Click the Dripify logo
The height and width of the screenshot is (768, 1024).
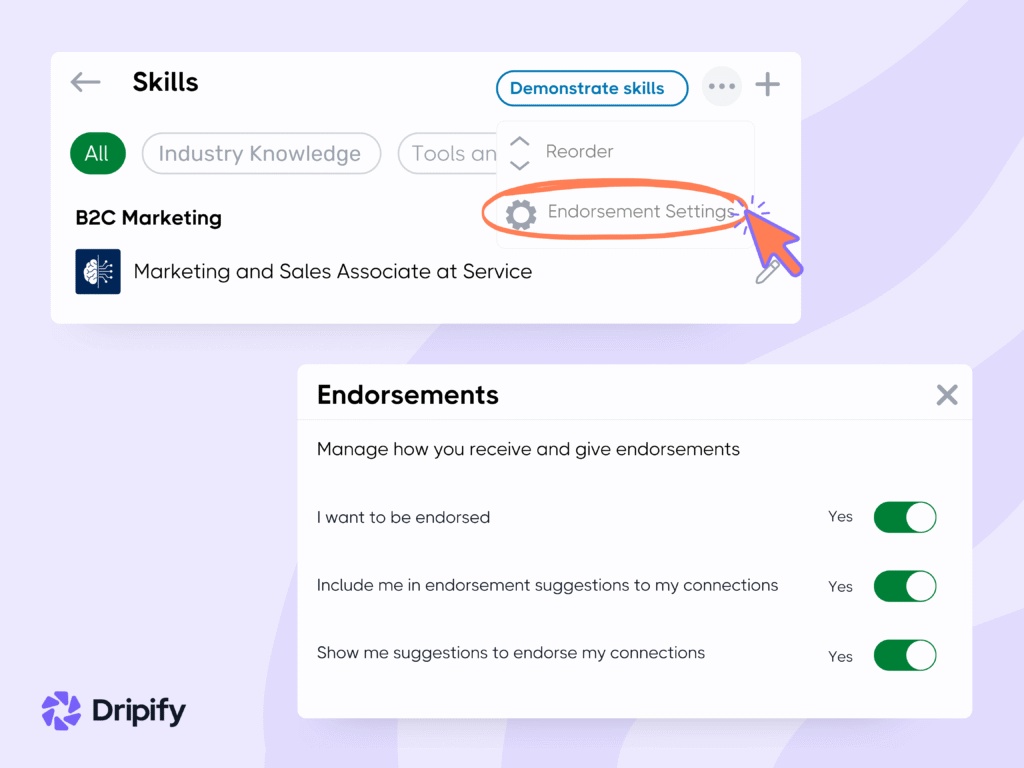(112, 710)
